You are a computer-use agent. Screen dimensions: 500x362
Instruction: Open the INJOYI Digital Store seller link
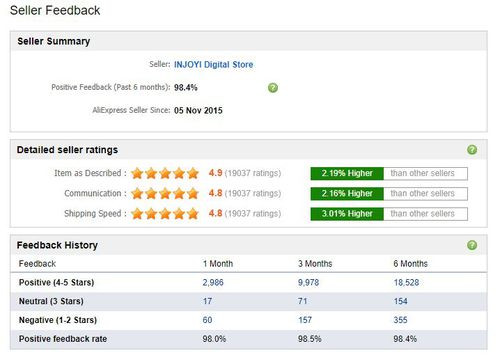tap(213, 64)
